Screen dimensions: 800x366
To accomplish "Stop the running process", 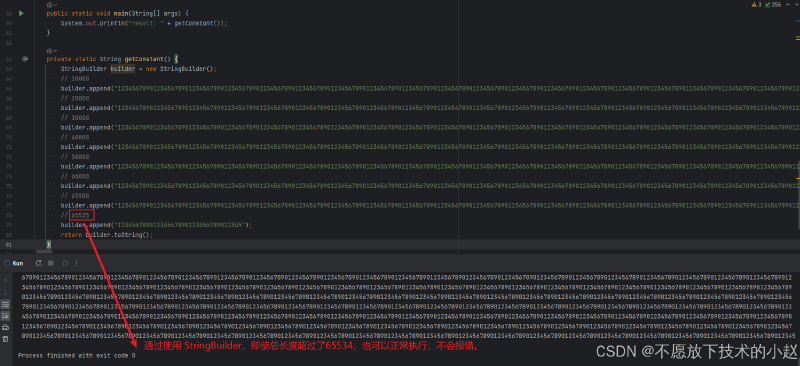I will 51,263.
